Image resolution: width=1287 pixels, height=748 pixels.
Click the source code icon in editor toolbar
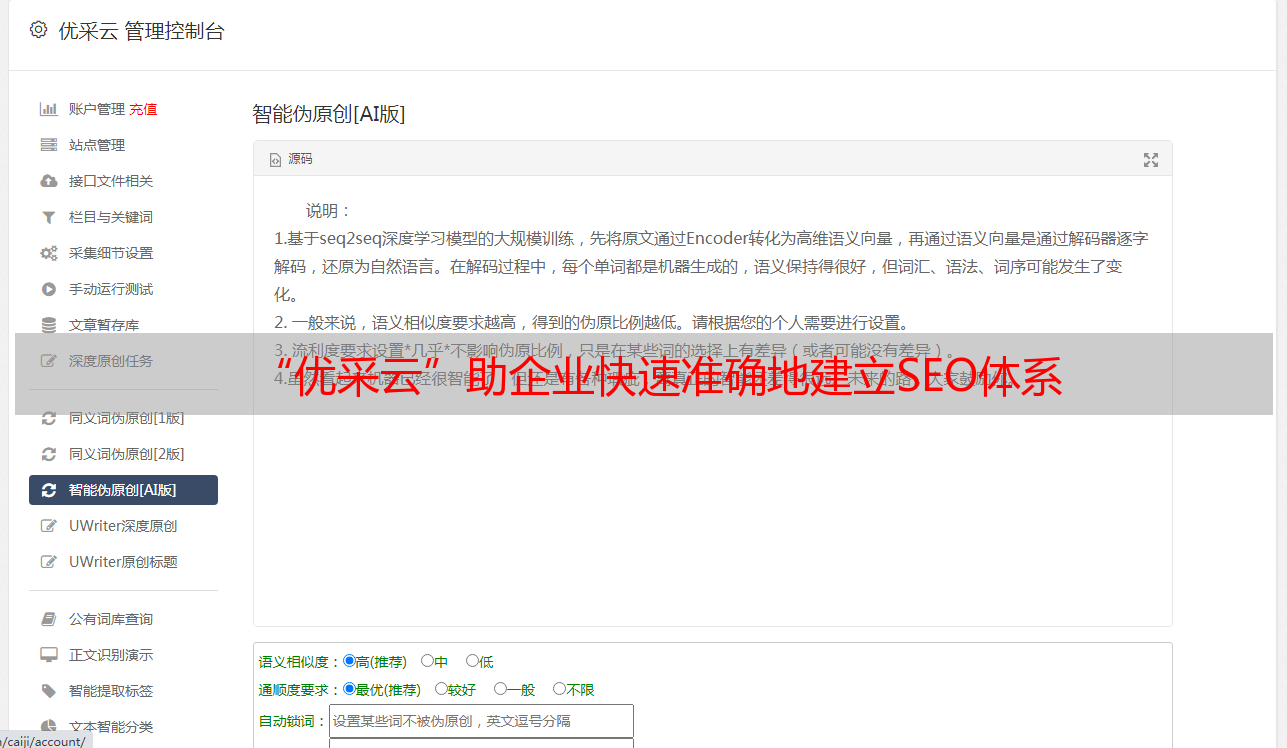[276, 160]
